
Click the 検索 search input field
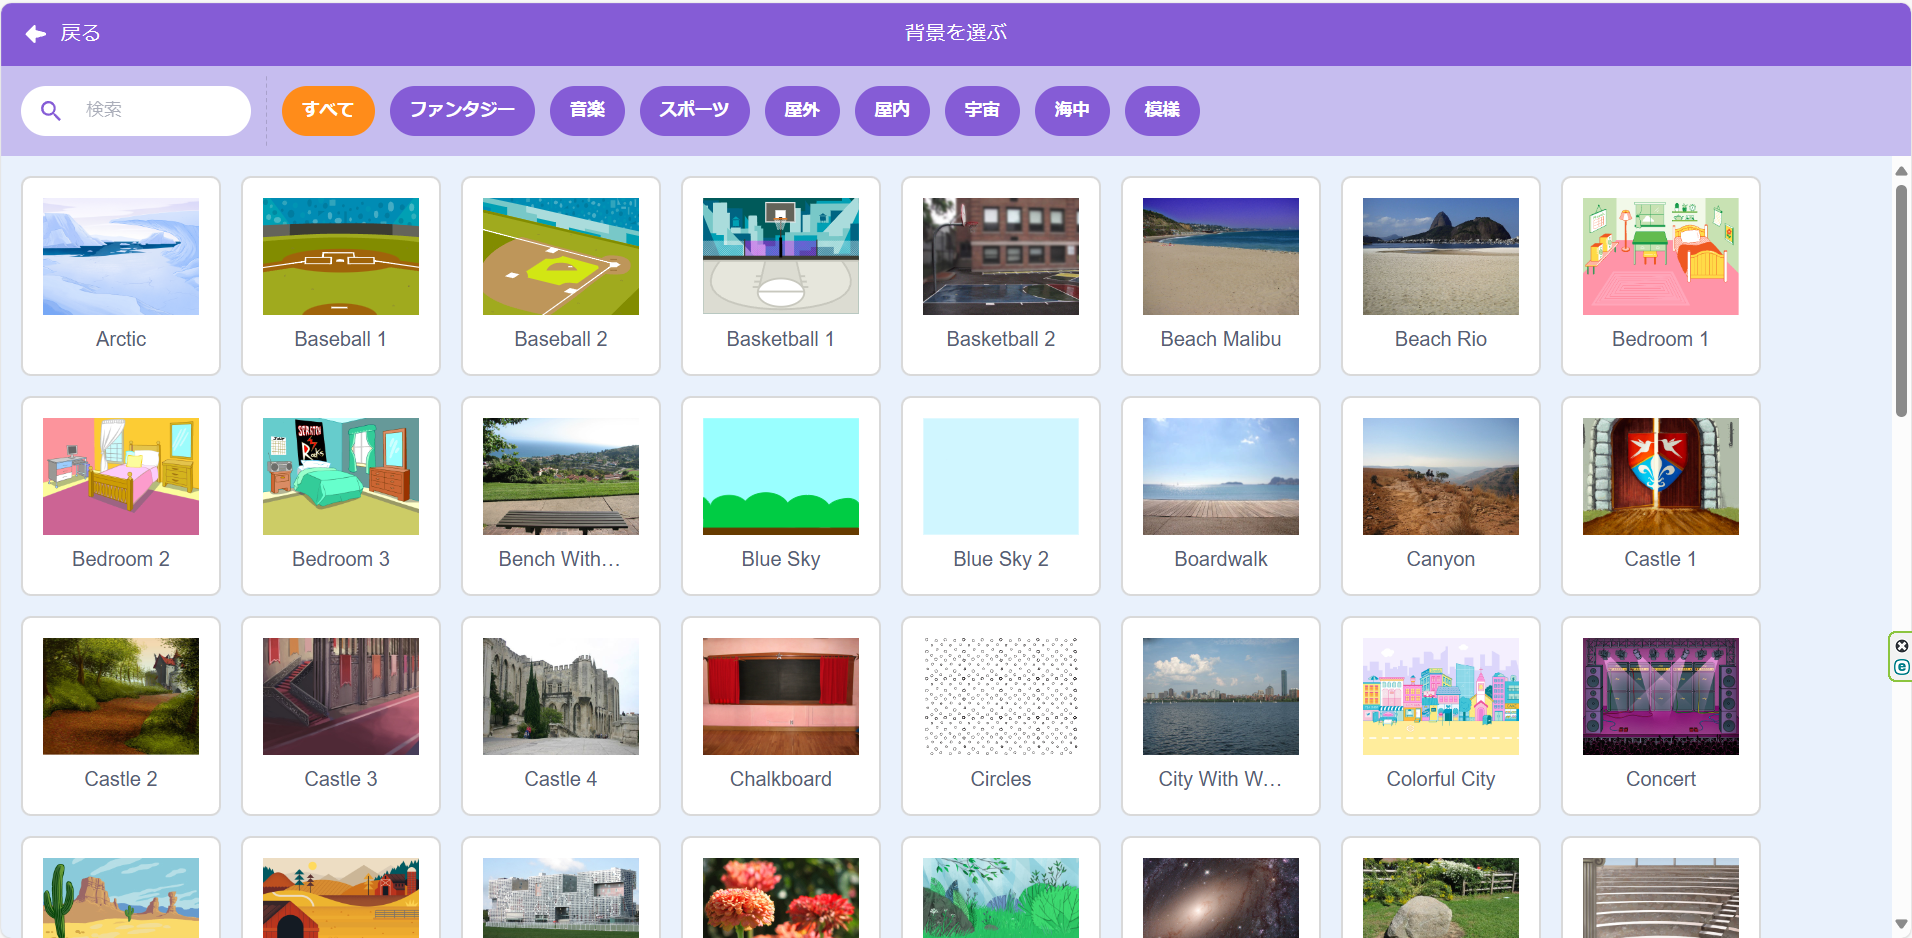pos(160,110)
